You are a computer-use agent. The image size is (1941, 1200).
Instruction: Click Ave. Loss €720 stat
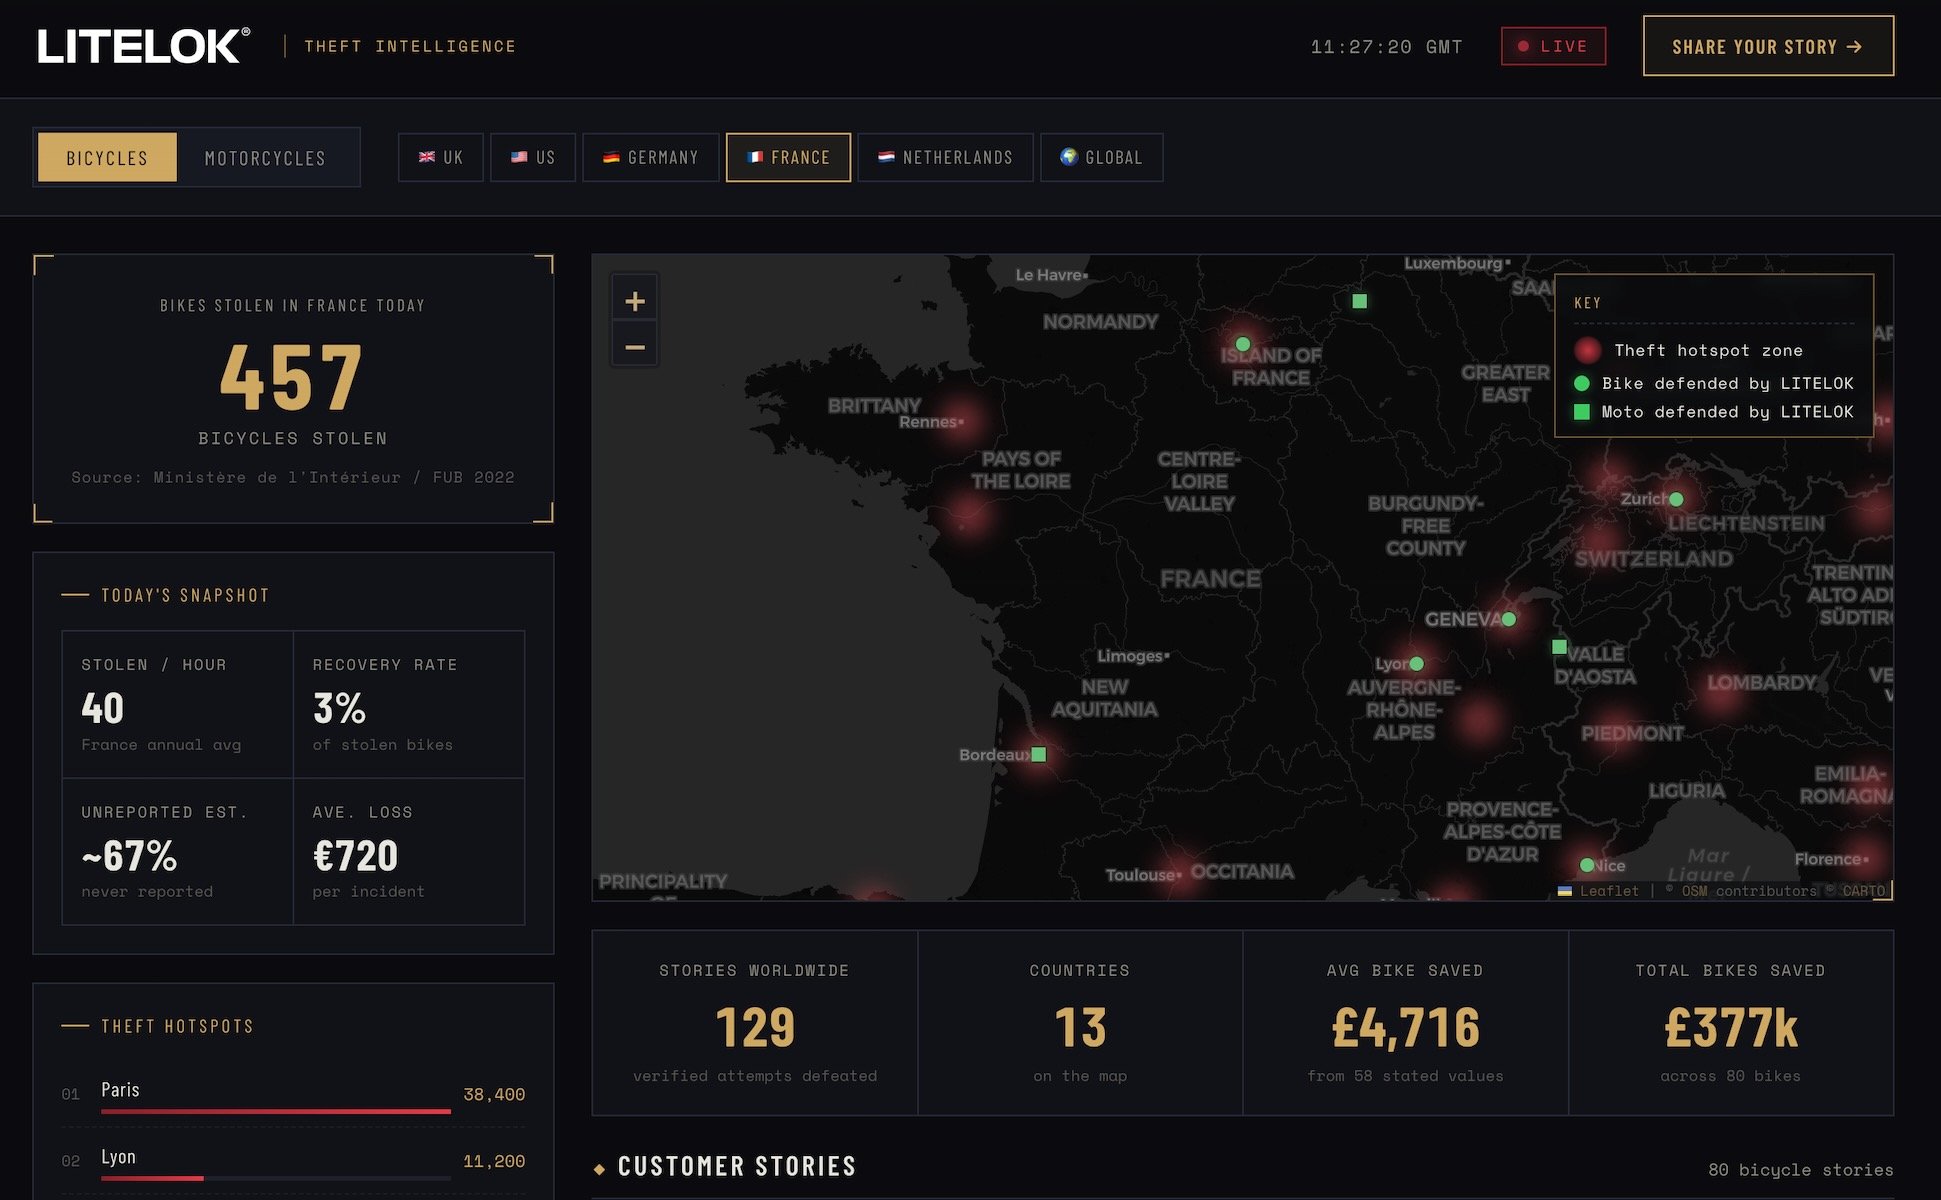(x=409, y=851)
